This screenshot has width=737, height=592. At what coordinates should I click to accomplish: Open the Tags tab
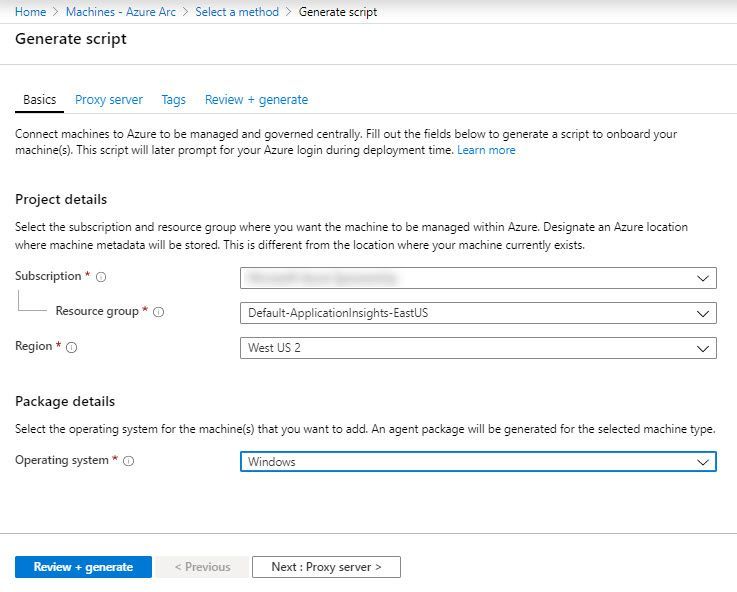[x=173, y=100]
